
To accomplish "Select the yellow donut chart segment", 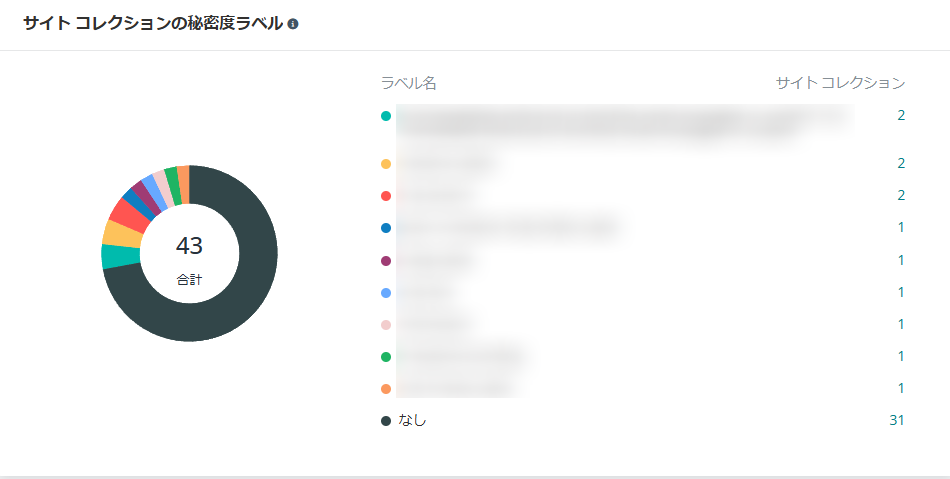I will [x=123, y=233].
